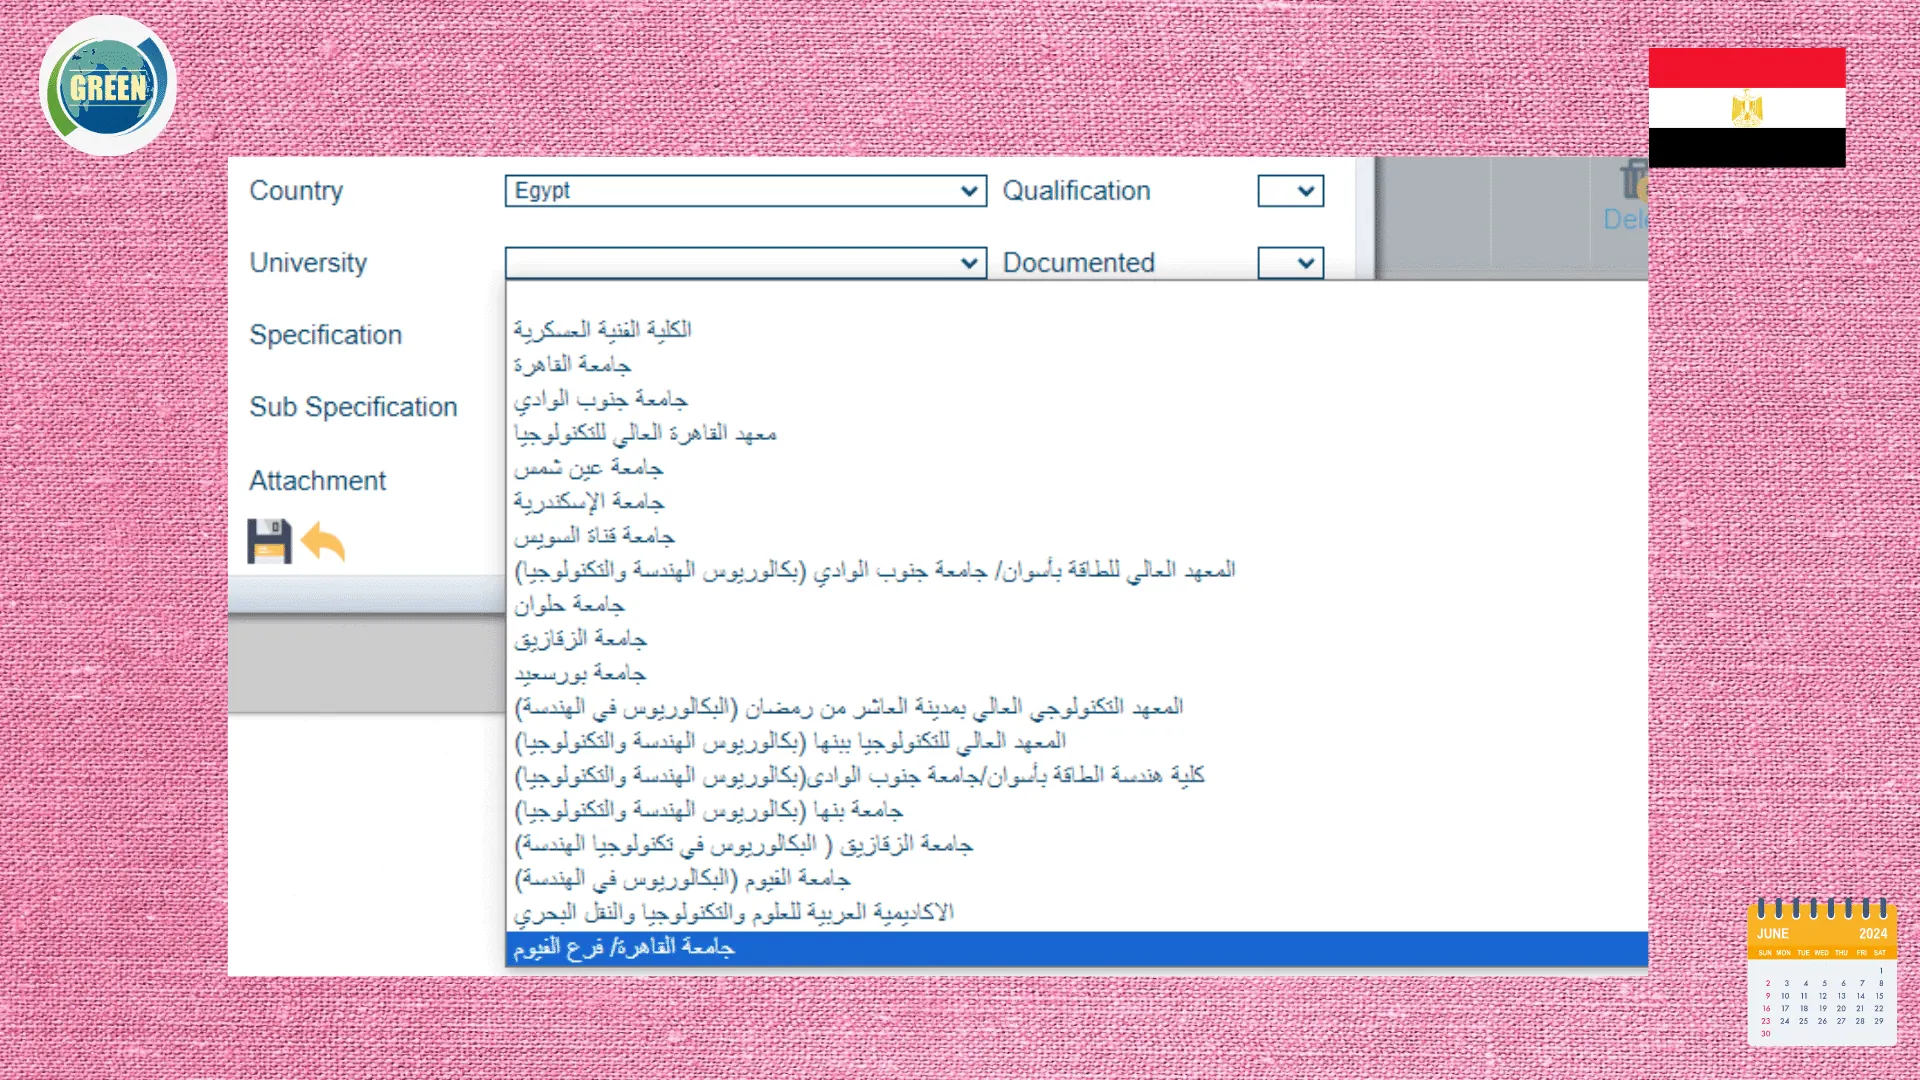Open the Country dropdown showing Egypt
1920x1080 pixels.
click(x=745, y=191)
